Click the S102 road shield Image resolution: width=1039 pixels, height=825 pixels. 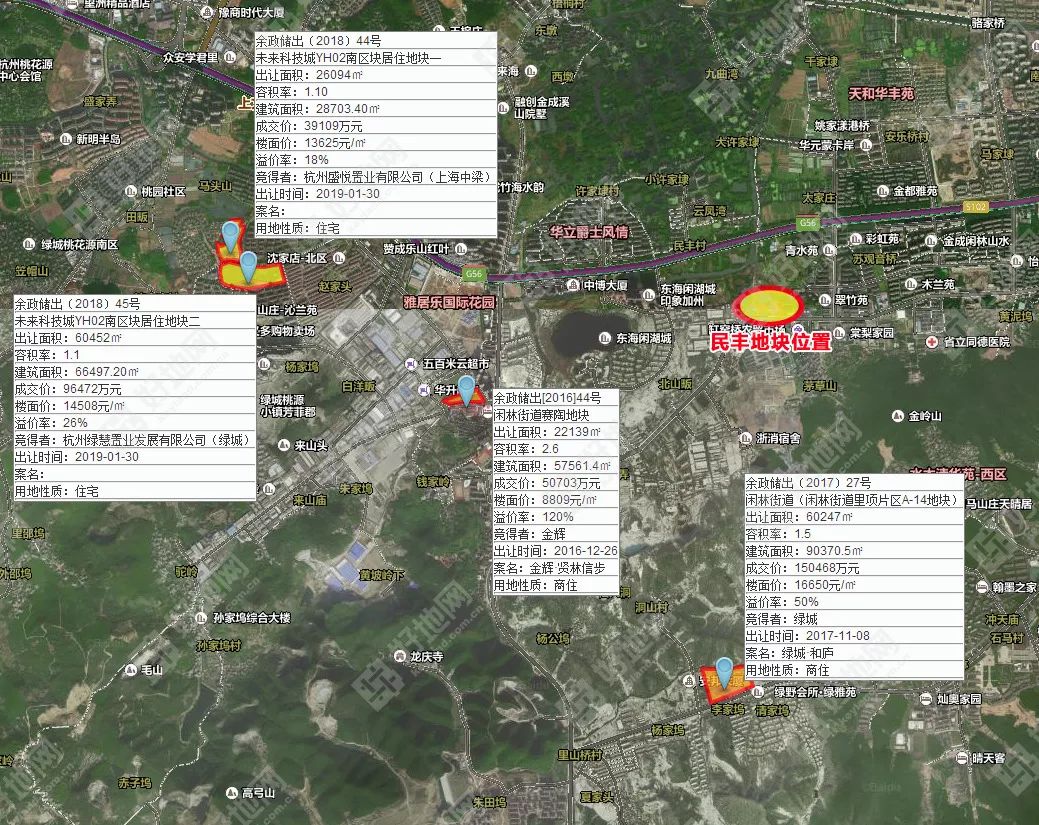(975, 207)
